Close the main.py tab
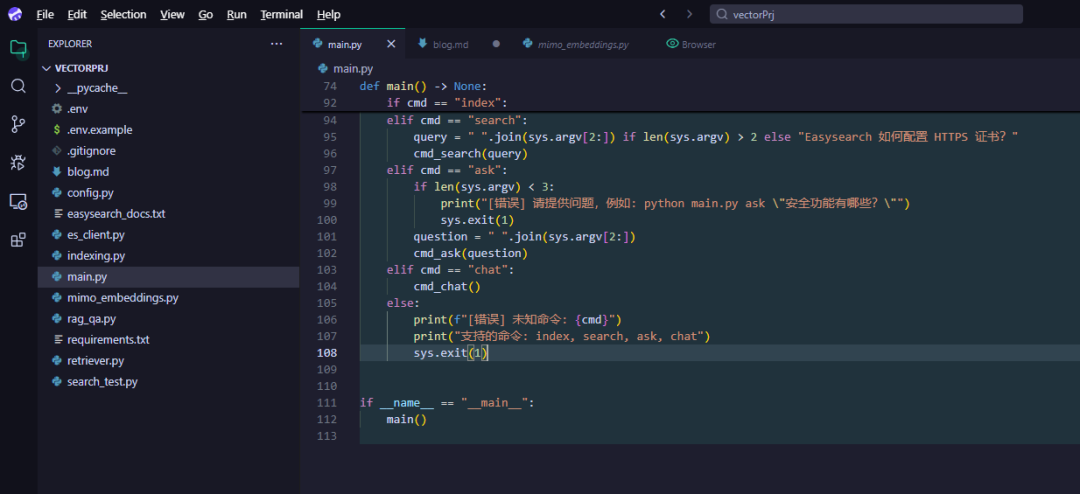Screen dimensions: 1080x494 tap(391, 44)
